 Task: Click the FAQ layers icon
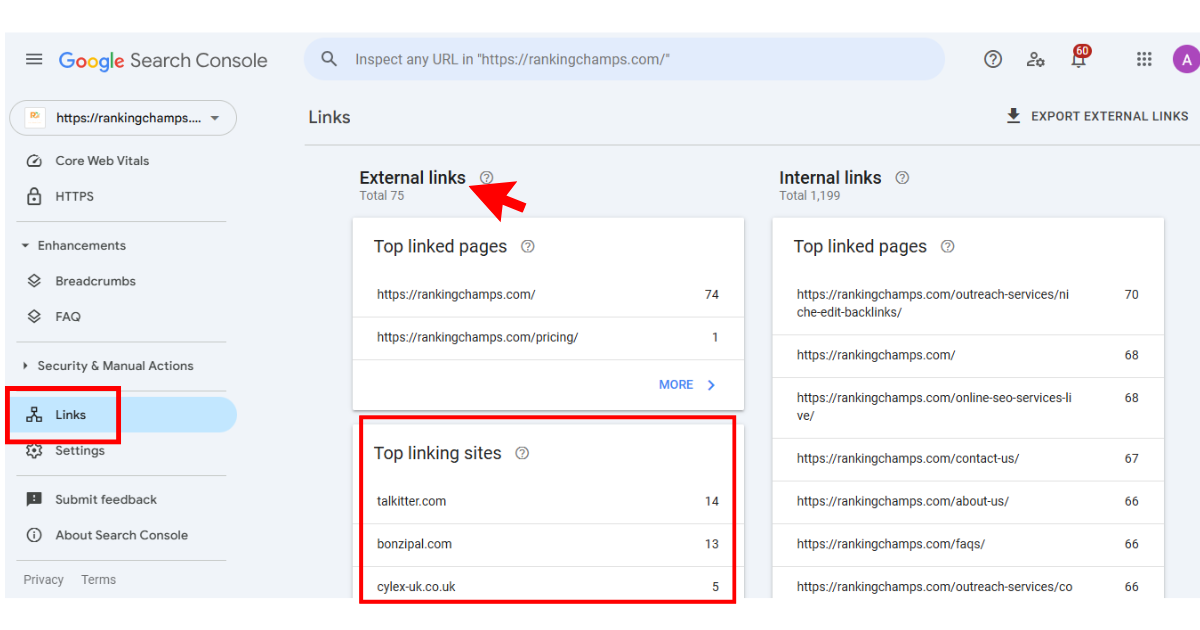[x=34, y=316]
